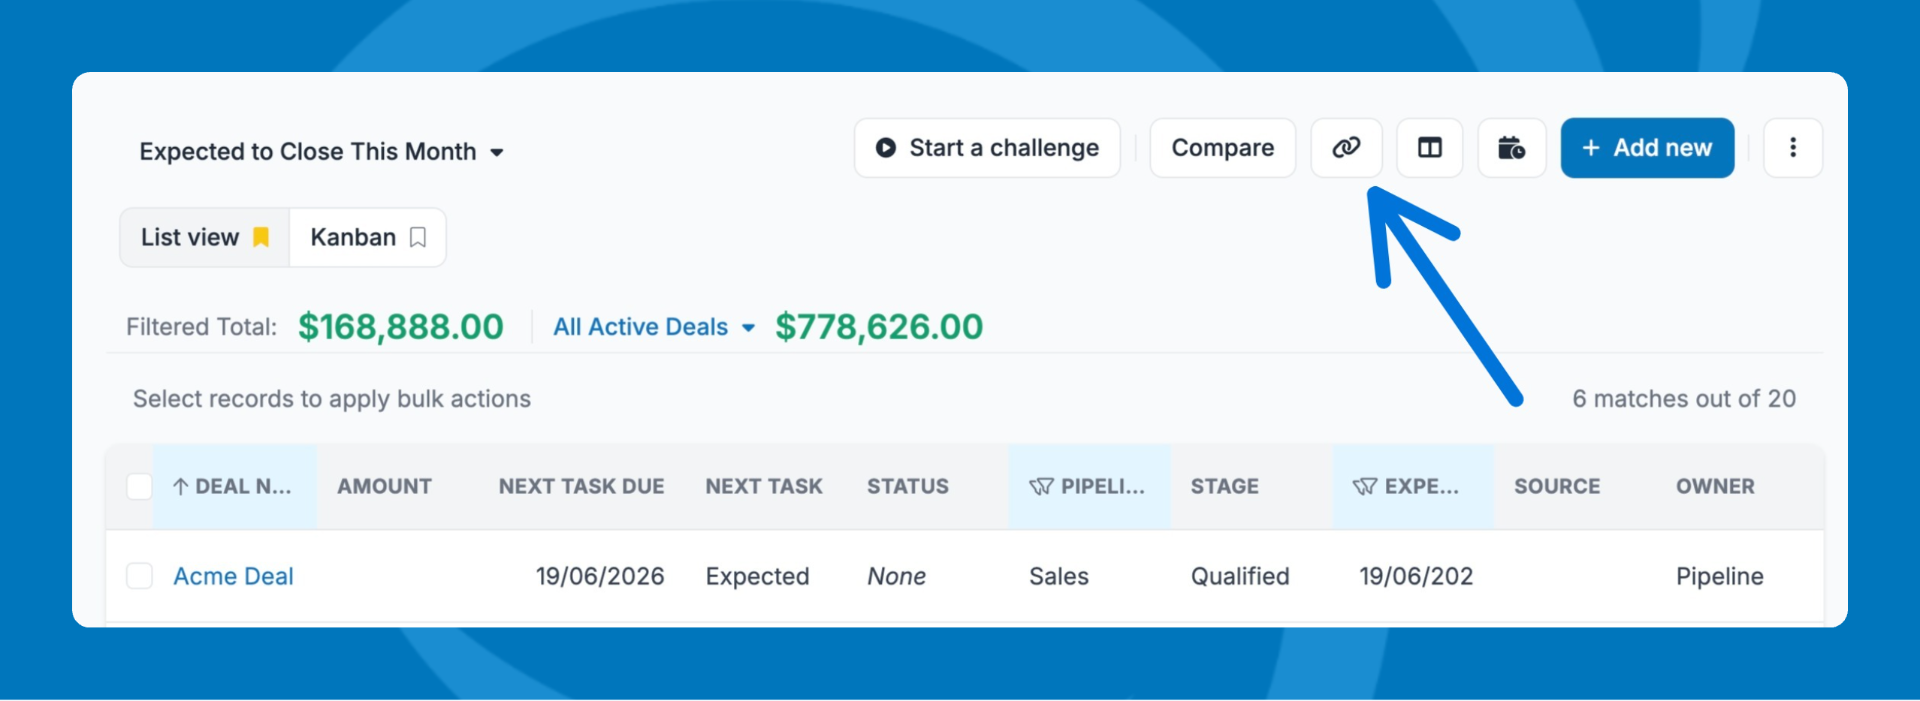Open the Acme Deal link
The image size is (1920, 701).
tap(233, 576)
